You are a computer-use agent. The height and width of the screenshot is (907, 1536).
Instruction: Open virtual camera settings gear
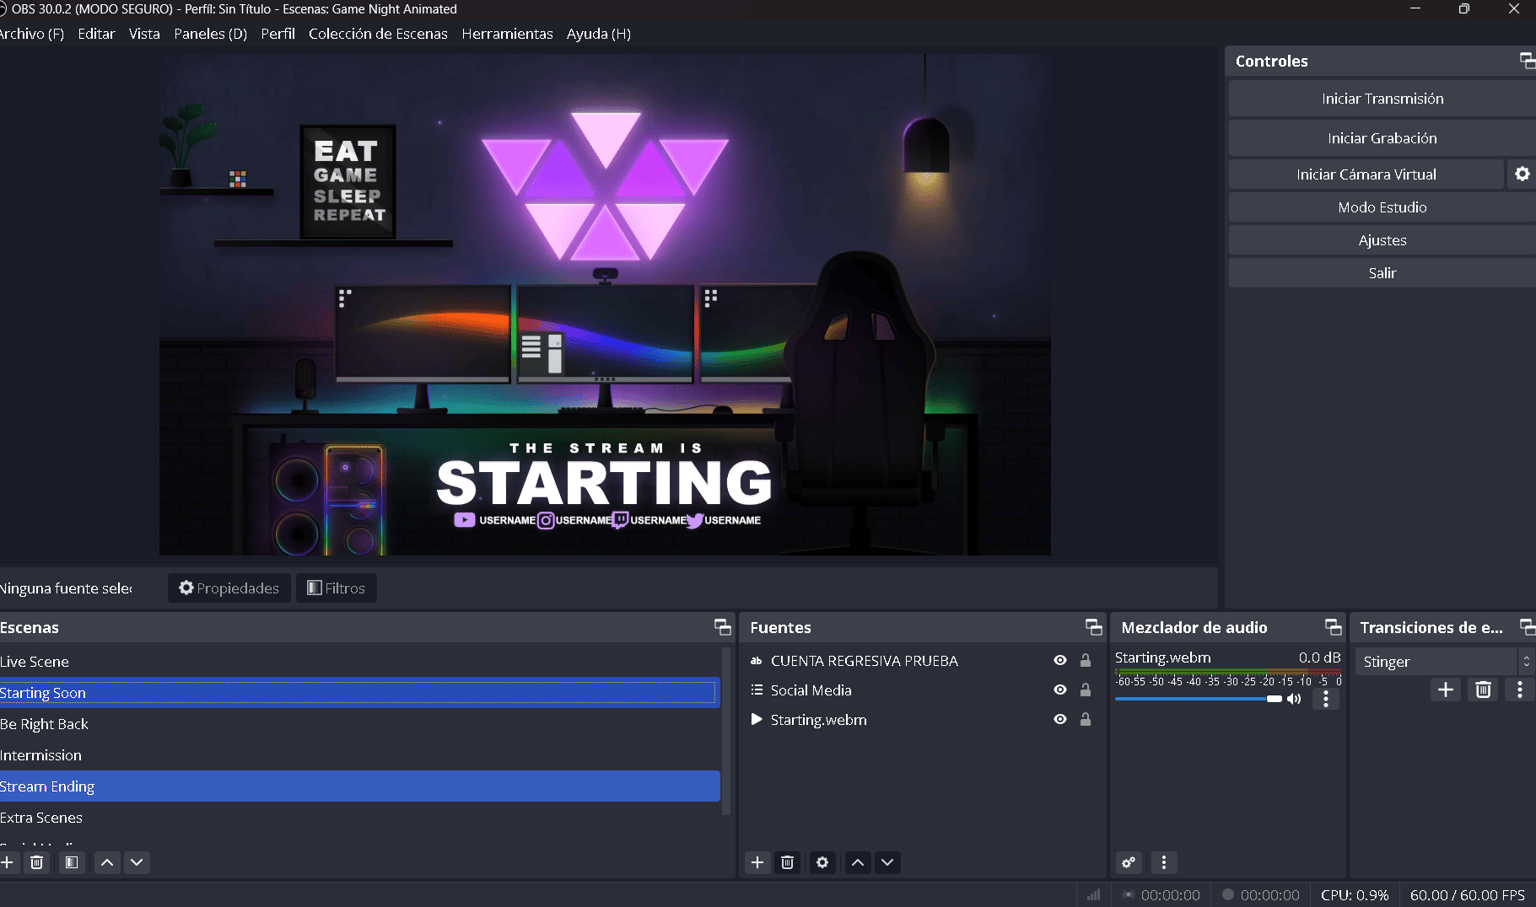1521,174
